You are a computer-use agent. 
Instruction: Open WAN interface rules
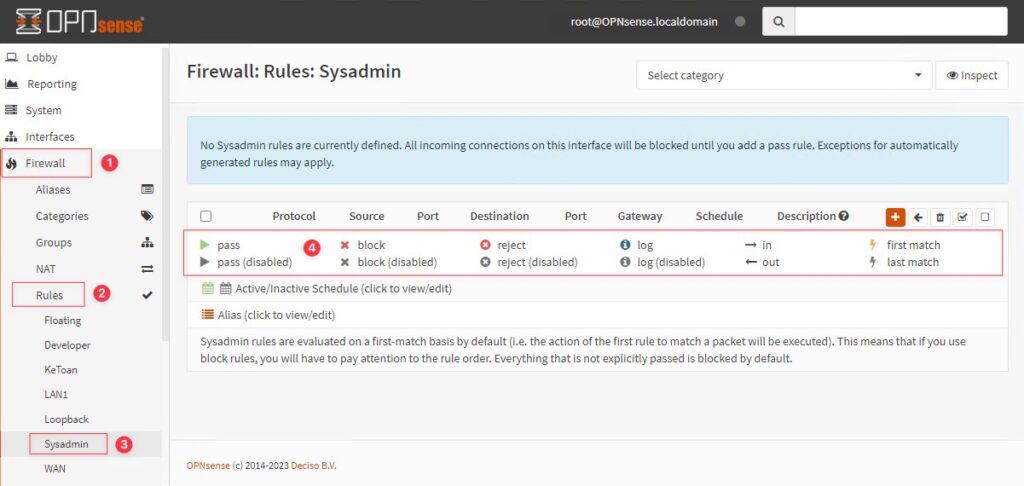pyautogui.click(x=55, y=468)
